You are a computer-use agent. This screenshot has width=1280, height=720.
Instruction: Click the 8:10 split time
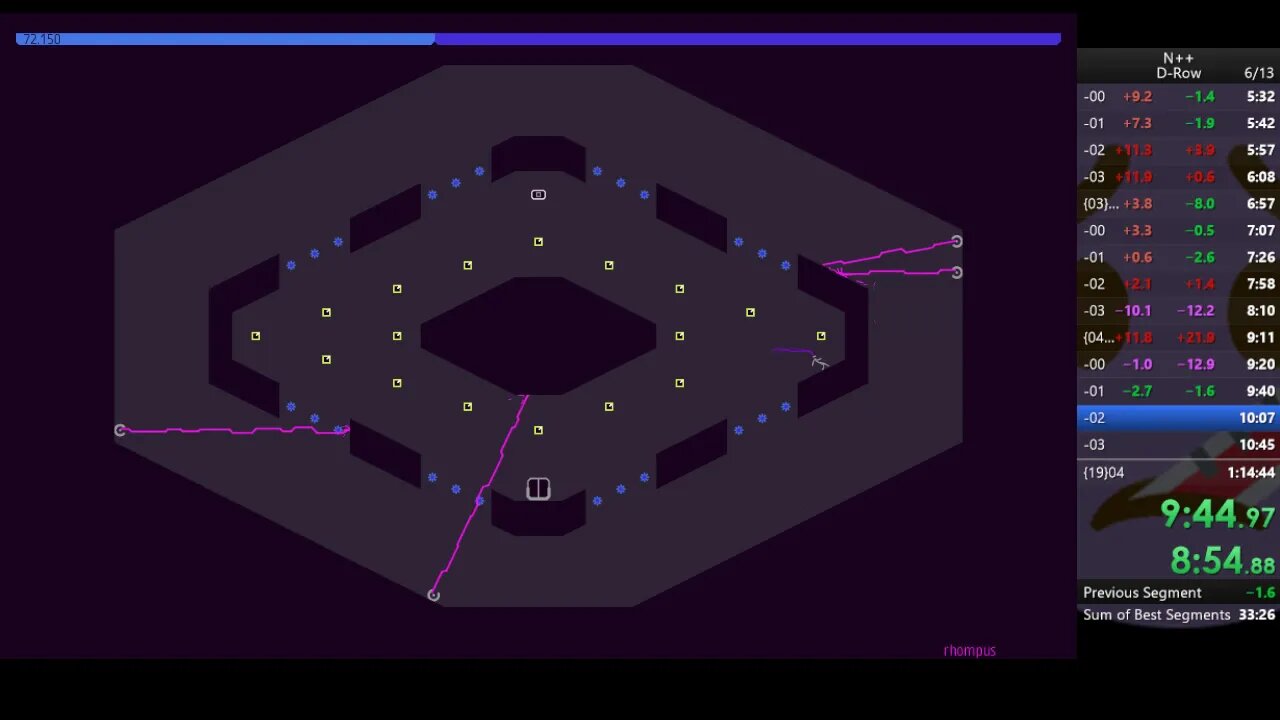coord(1260,311)
